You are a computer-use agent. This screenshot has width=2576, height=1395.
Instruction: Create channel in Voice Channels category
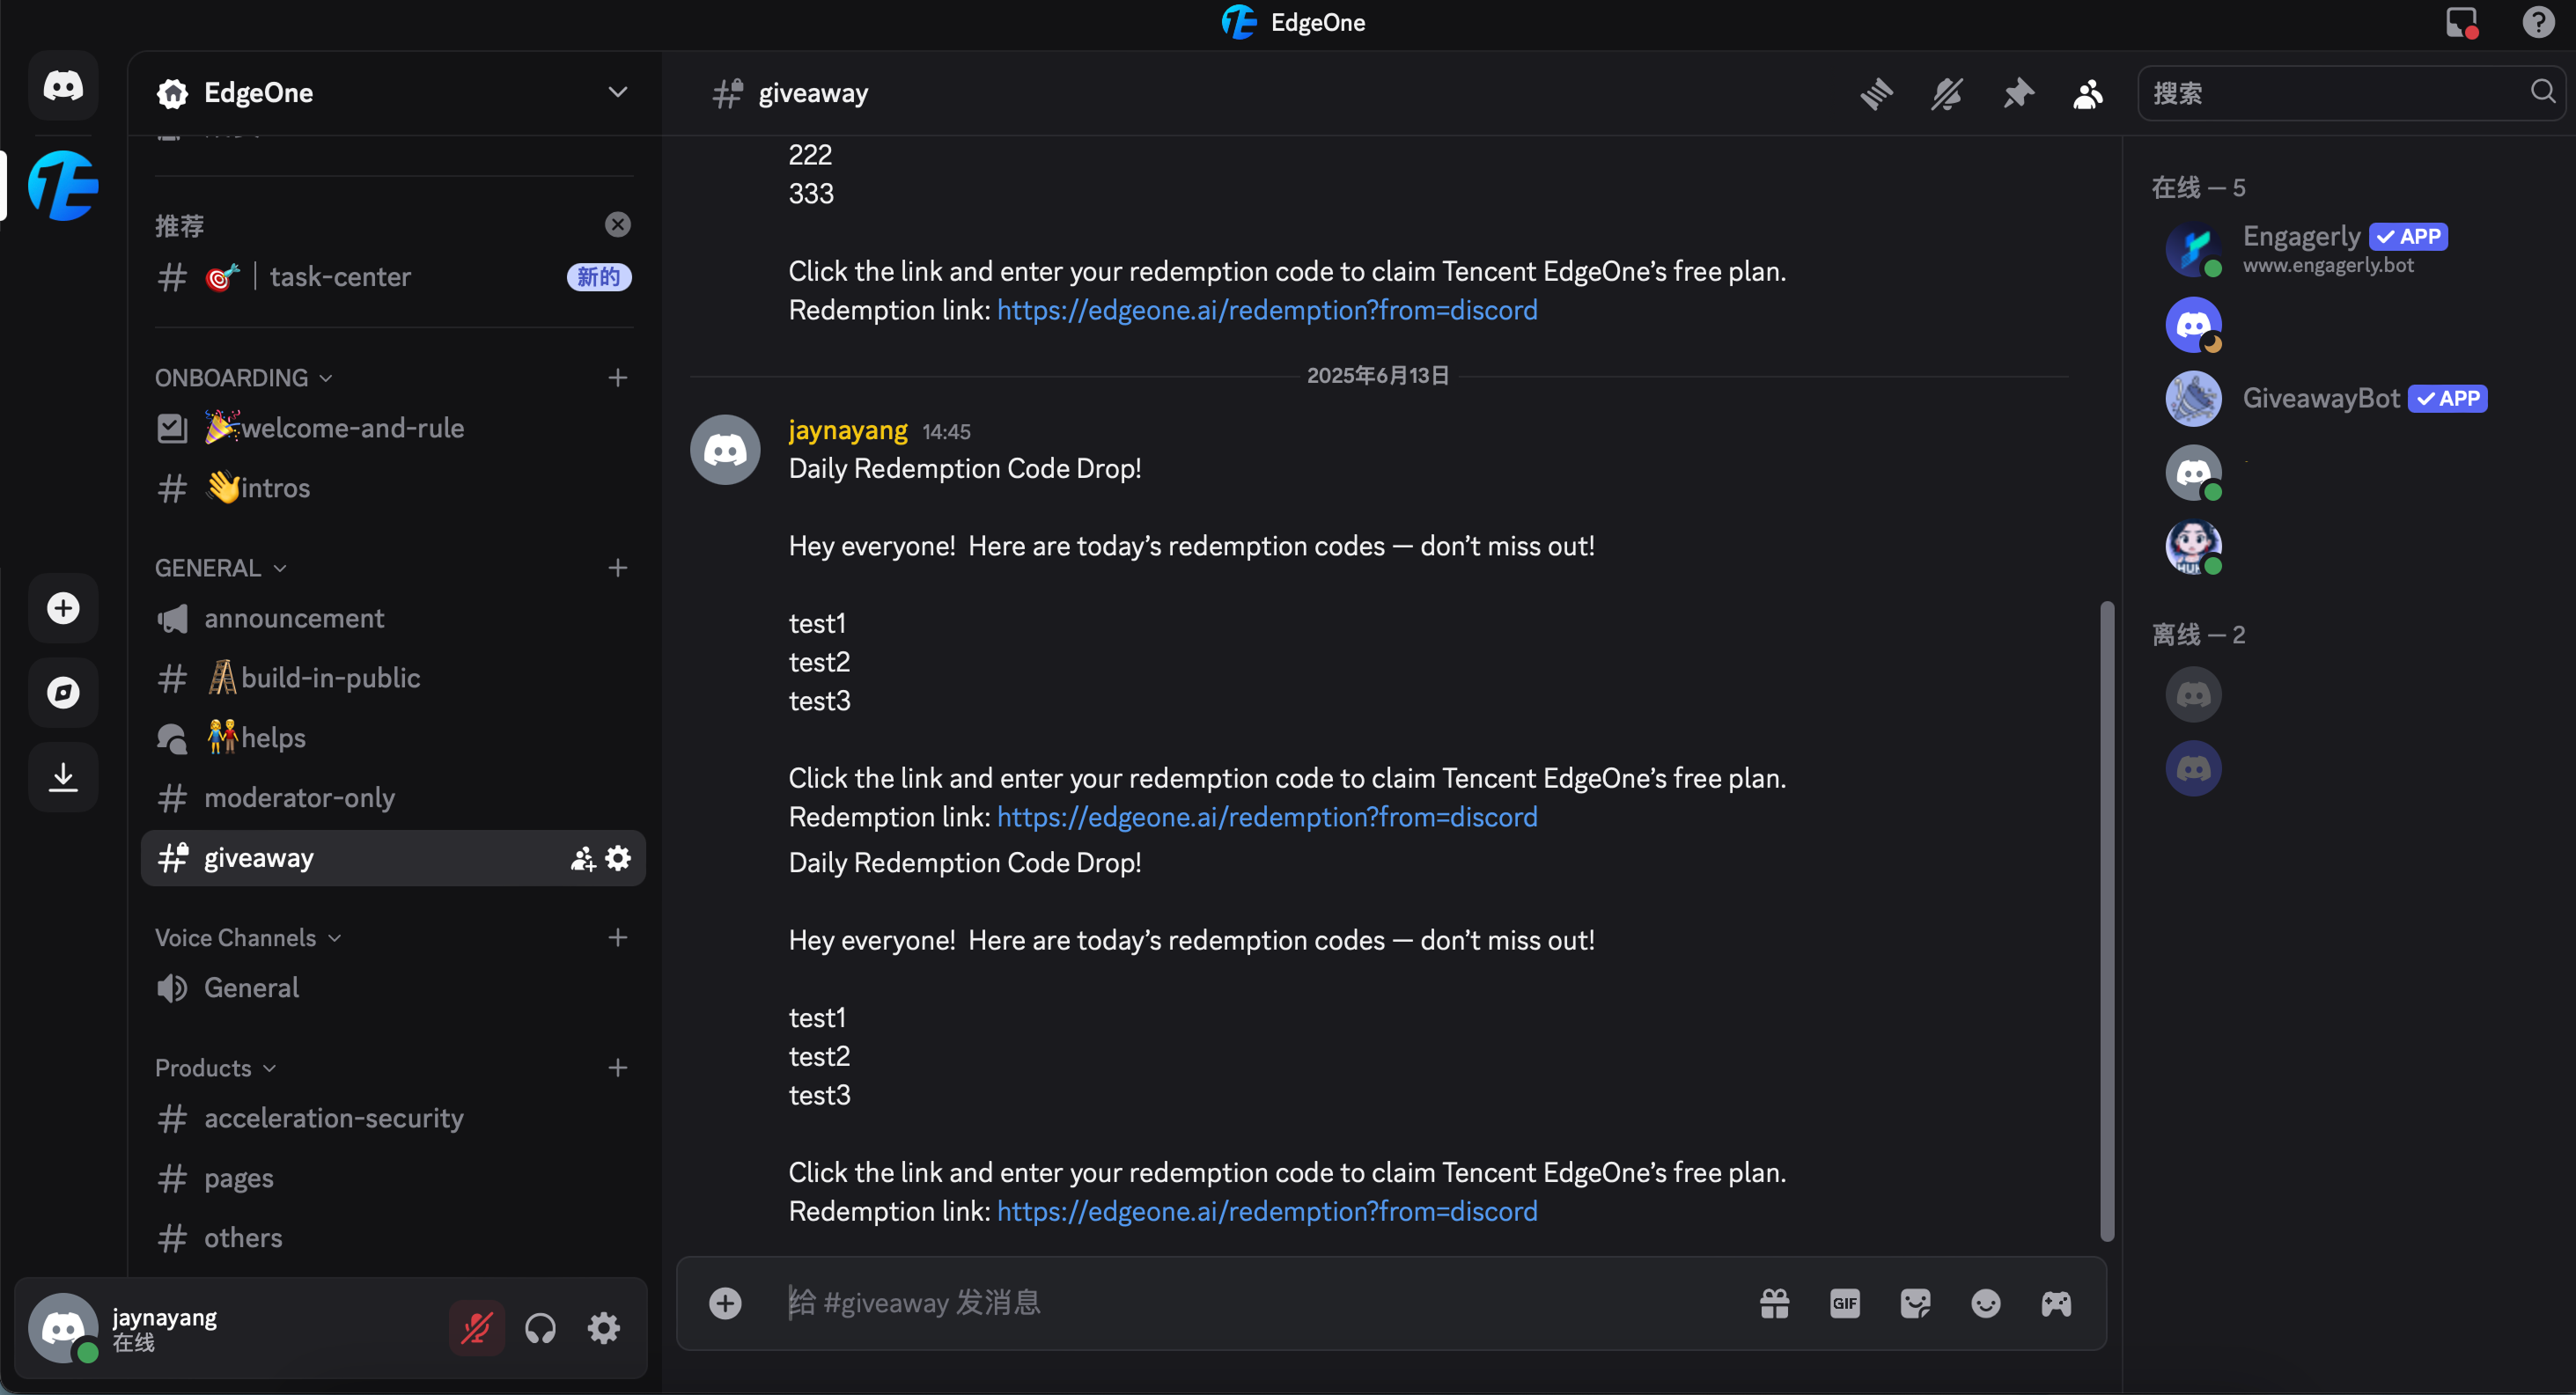[618, 937]
